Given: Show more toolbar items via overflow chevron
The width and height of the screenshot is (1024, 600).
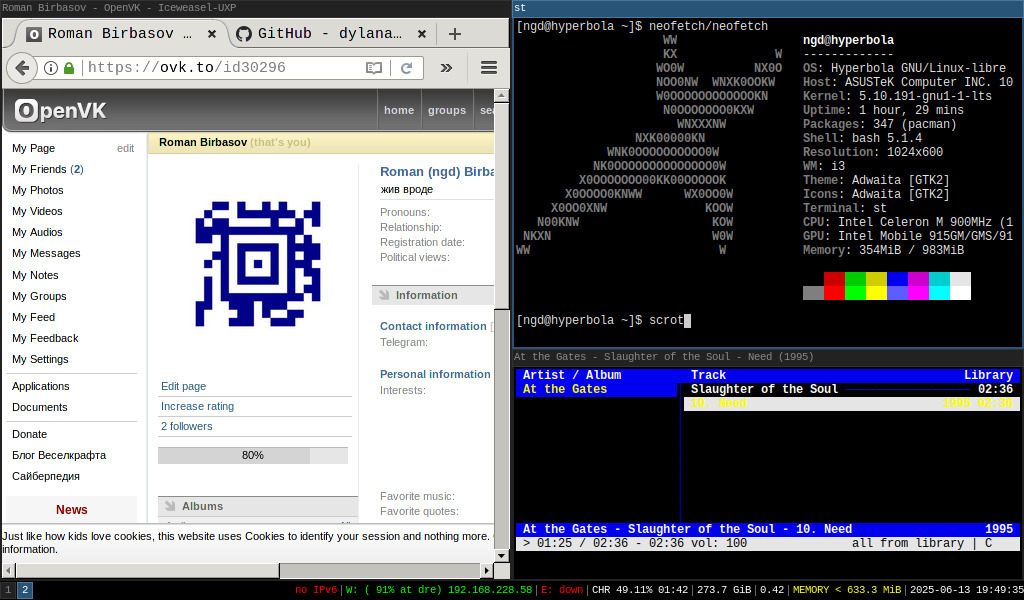Looking at the screenshot, I should click(446, 68).
